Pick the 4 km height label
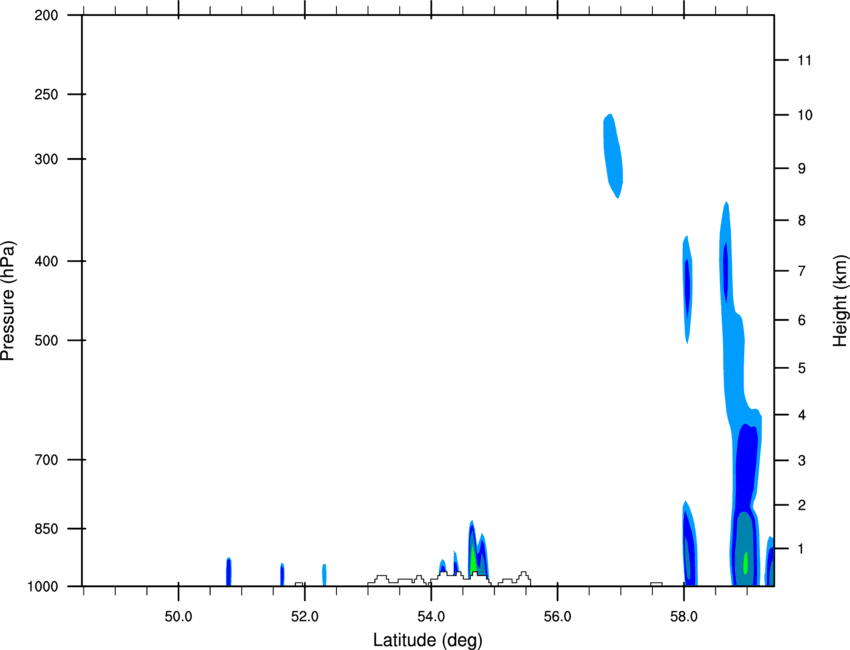The image size is (850, 650). [x=802, y=415]
